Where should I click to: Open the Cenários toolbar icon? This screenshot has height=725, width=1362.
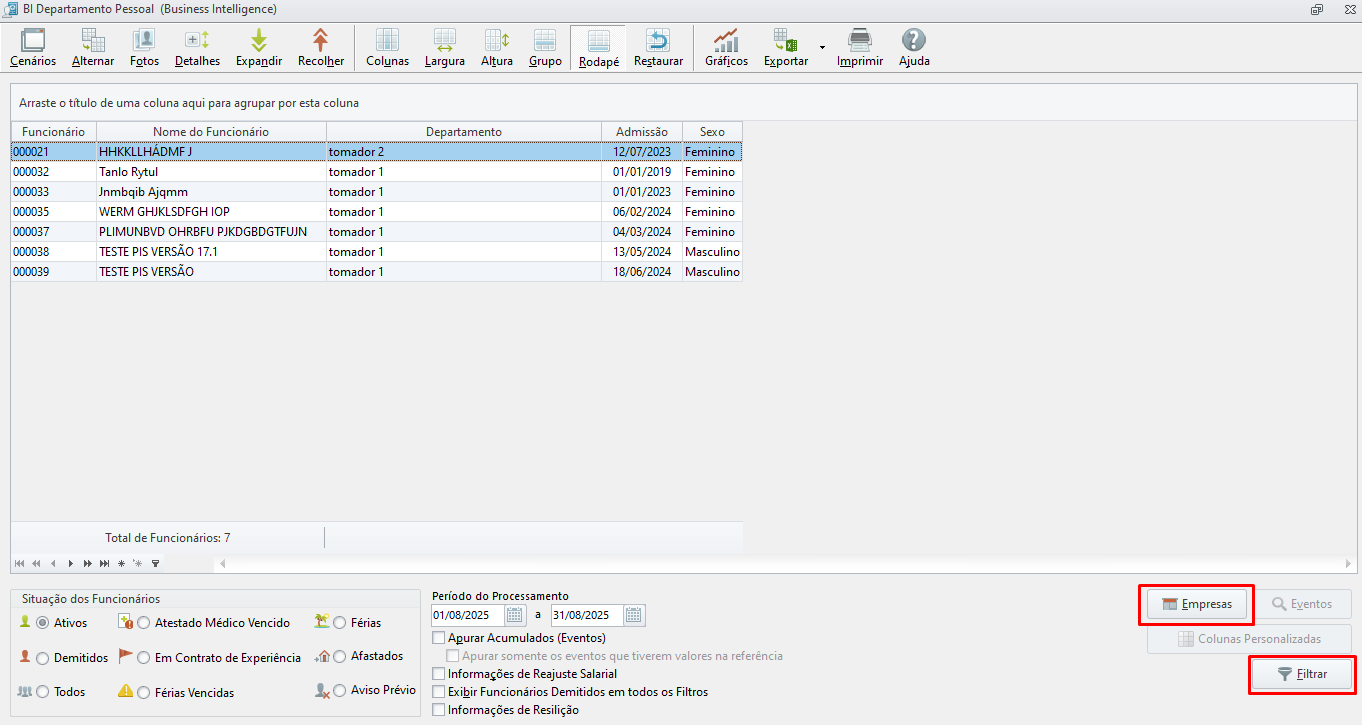33,47
